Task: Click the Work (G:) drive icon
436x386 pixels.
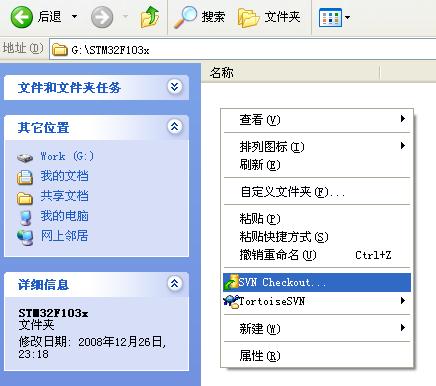Action: coord(25,157)
